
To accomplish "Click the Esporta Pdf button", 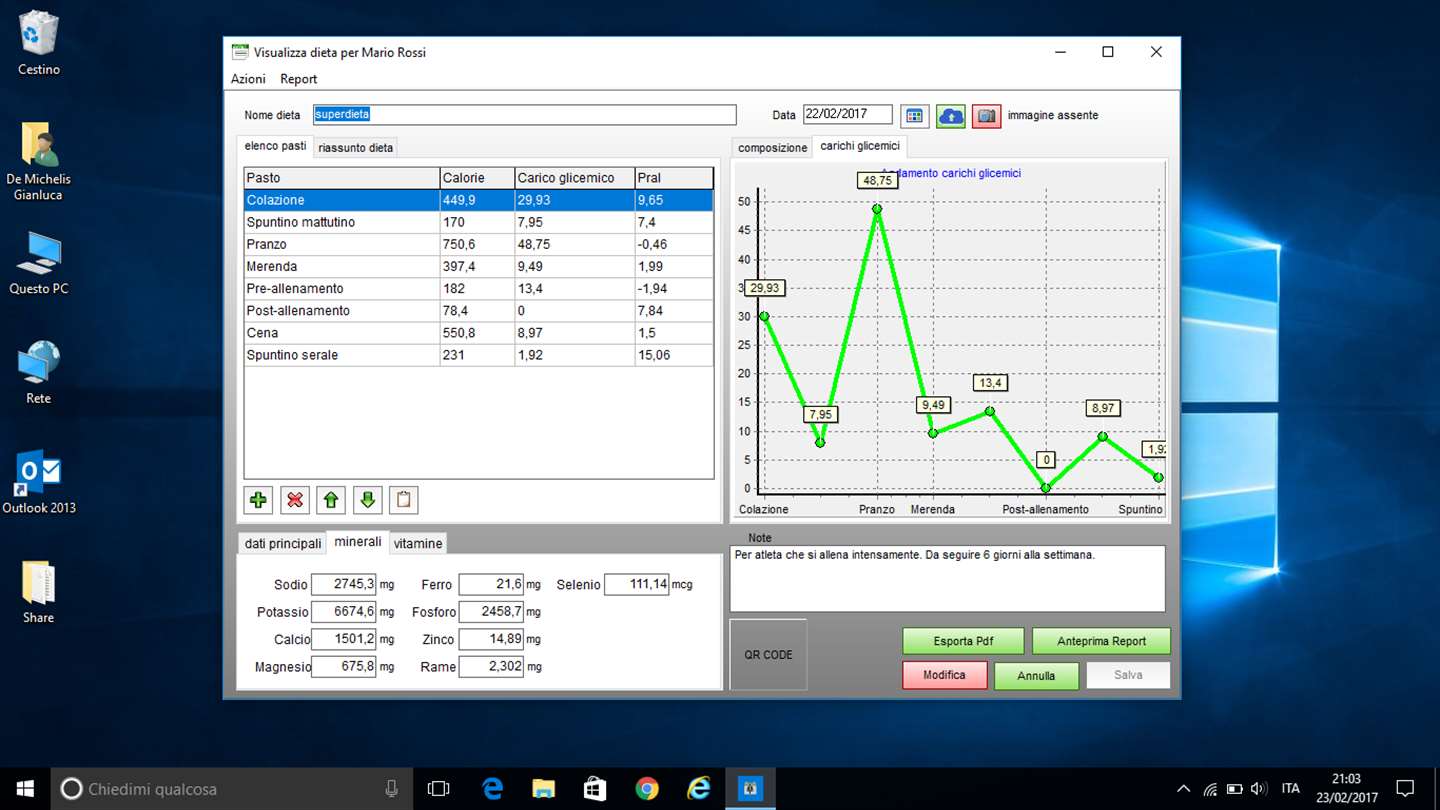I will (x=963, y=641).
